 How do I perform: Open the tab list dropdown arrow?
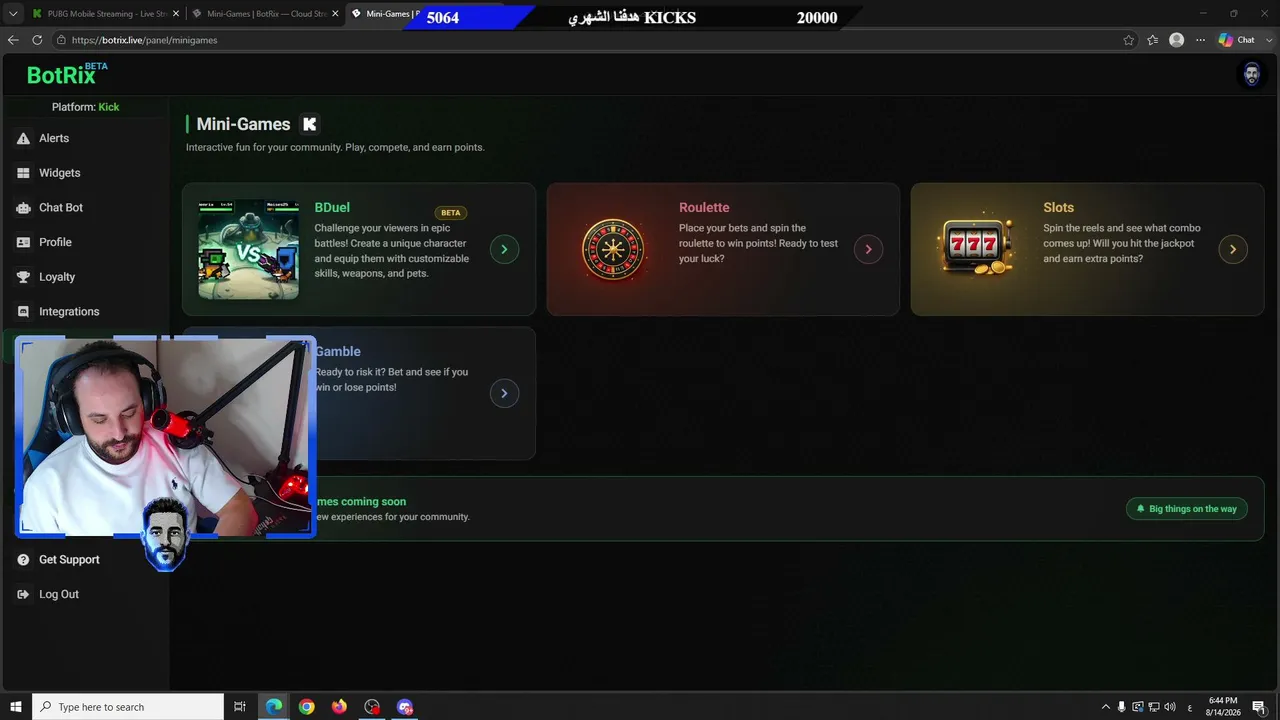click(x=13, y=13)
